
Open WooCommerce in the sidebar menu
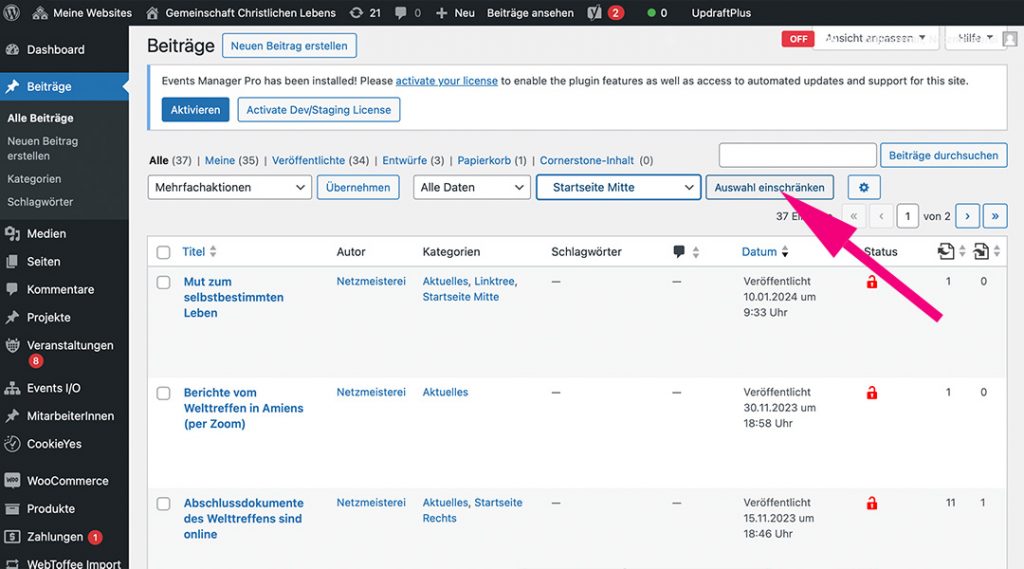coord(67,480)
